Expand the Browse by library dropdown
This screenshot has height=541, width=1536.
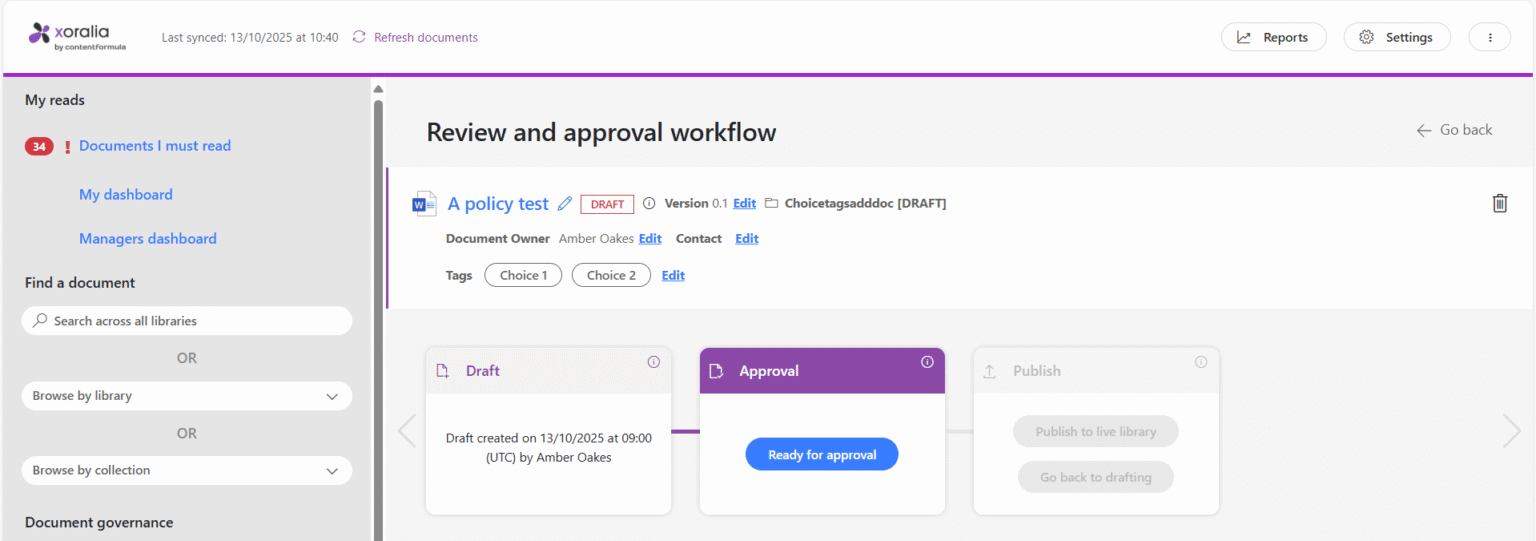pyautogui.click(x=187, y=396)
